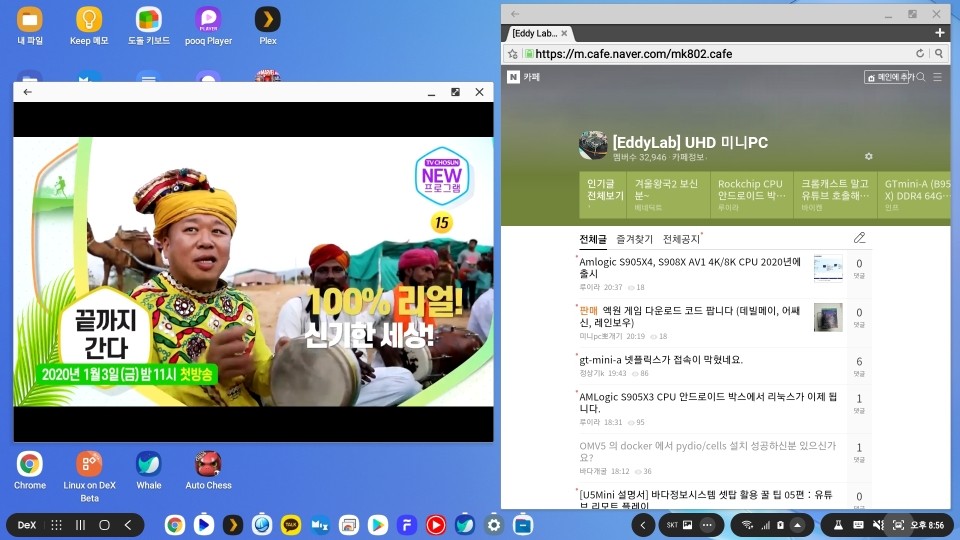Bookmark the page with the star icon
Screen dimensions: 960x540
512,54
